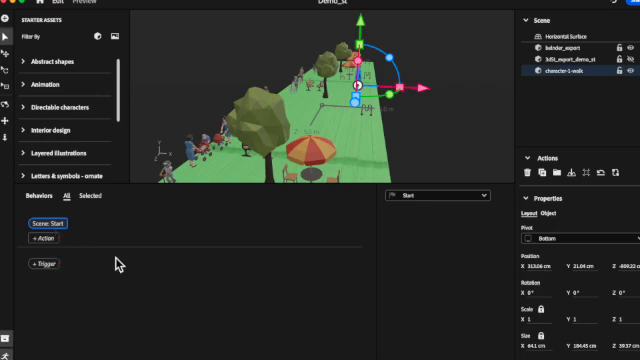Click the + Action button

[44, 238]
